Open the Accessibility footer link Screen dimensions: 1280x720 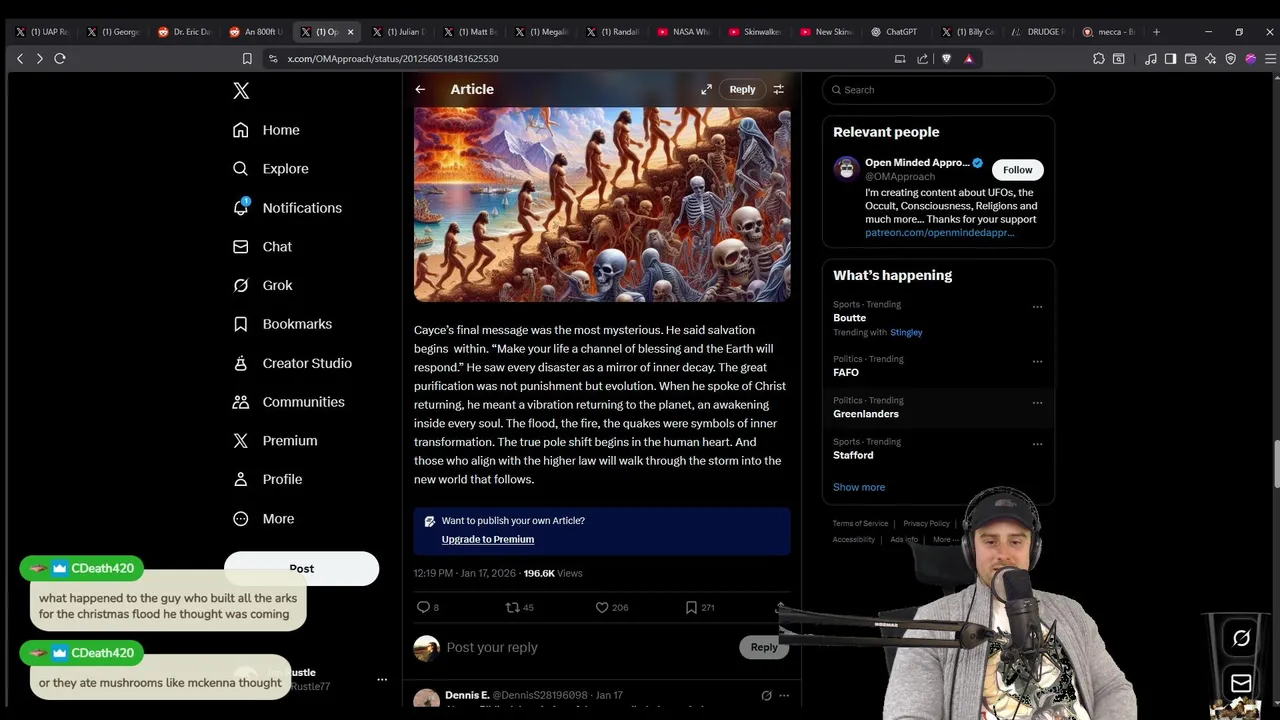tap(854, 539)
